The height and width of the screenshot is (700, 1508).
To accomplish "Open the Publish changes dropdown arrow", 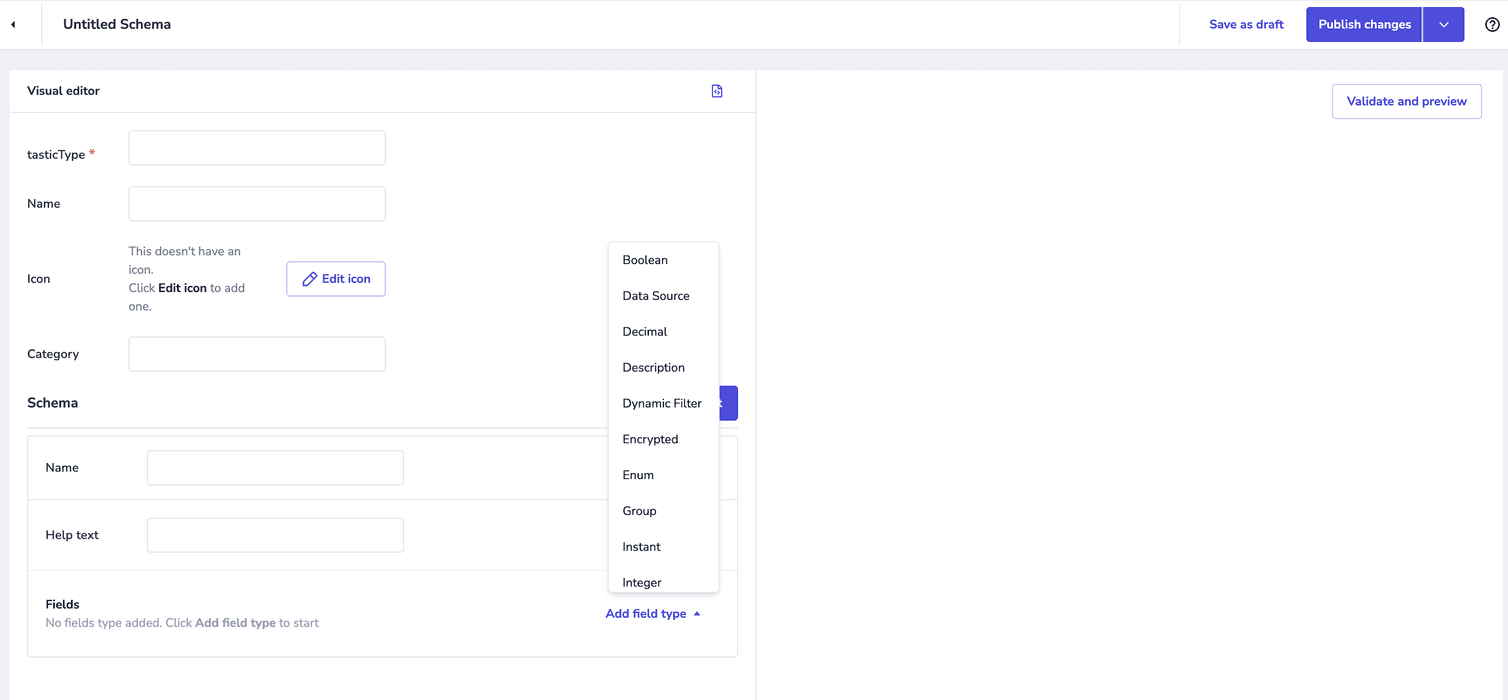I will click(1443, 23).
